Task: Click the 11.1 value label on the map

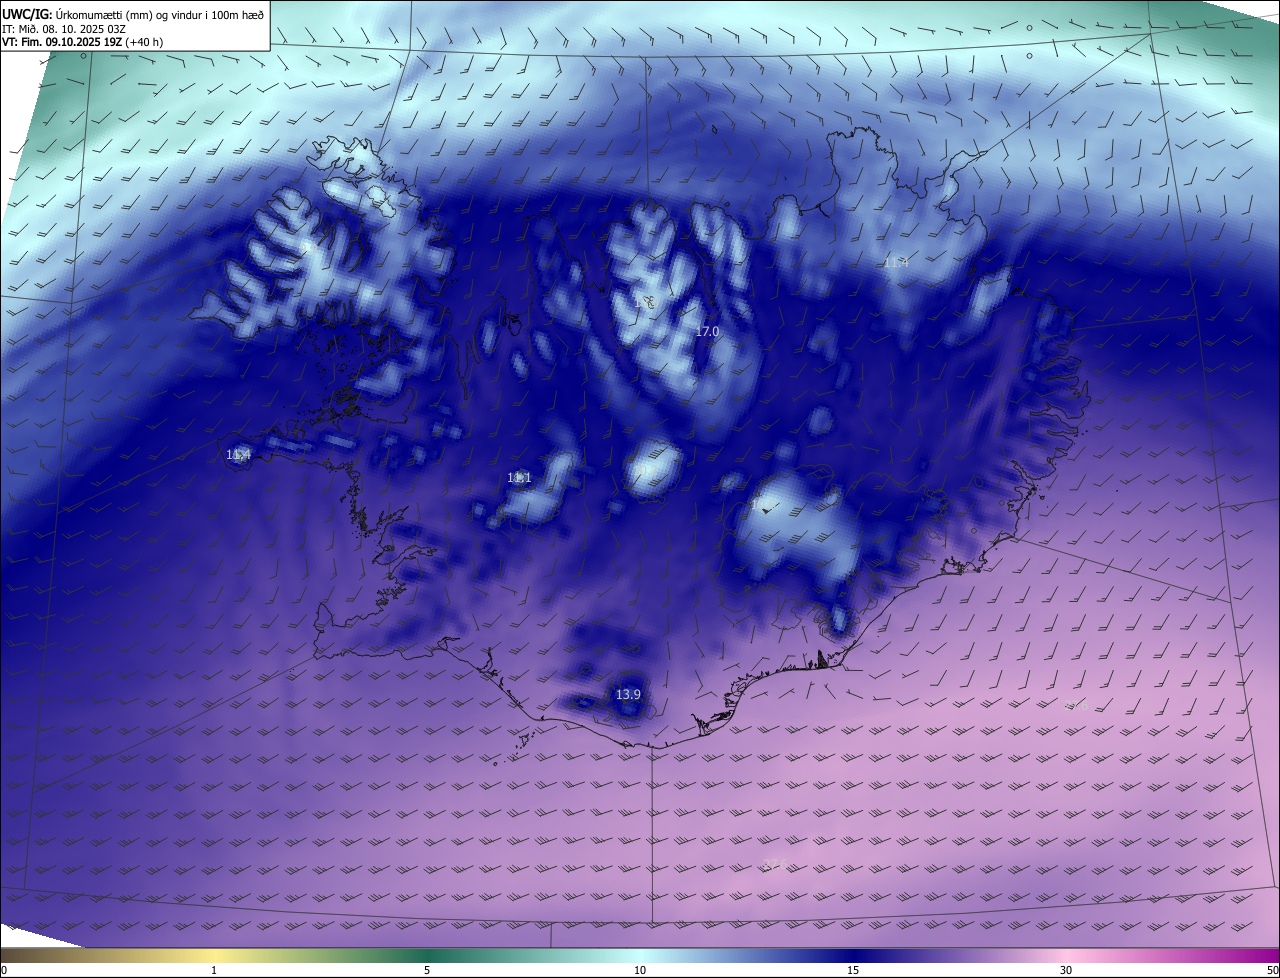Action: point(519,478)
